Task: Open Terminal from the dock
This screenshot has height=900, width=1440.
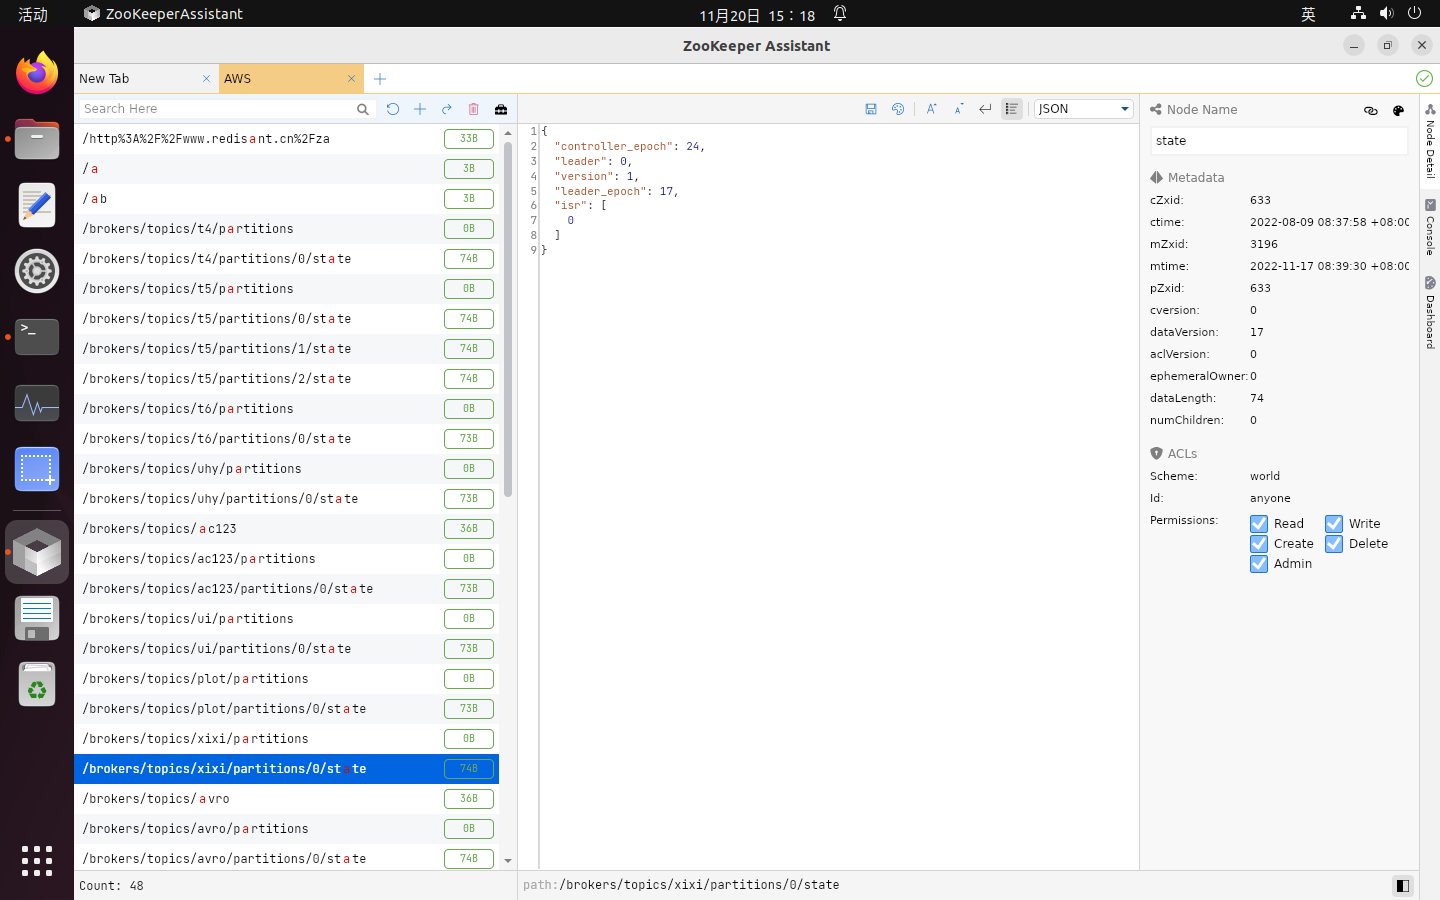Action: point(37,337)
